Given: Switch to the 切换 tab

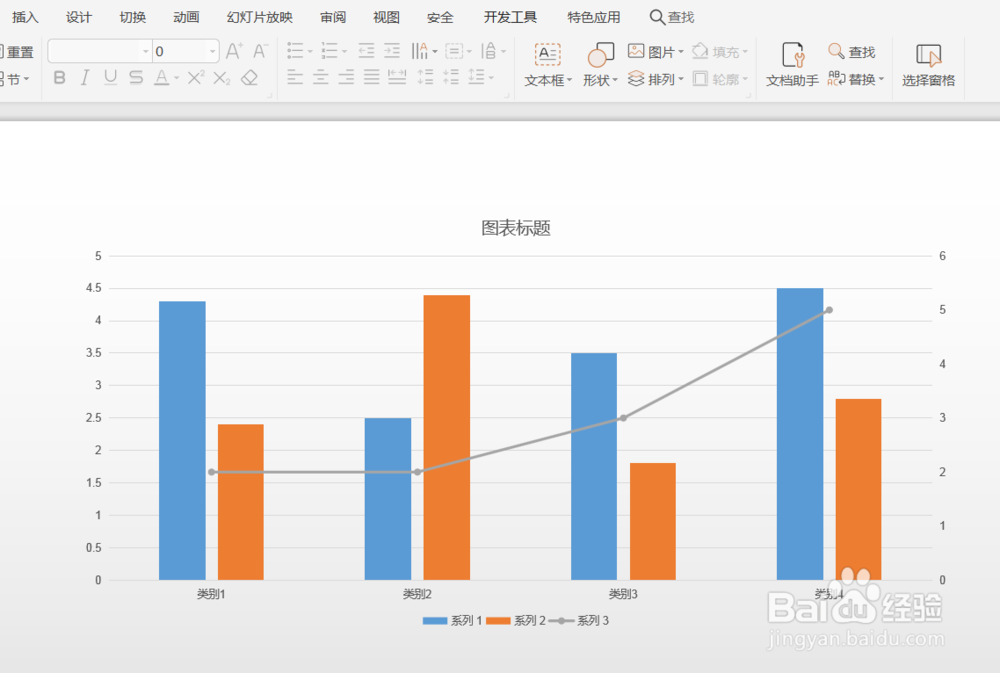Looking at the screenshot, I should tap(133, 17).
